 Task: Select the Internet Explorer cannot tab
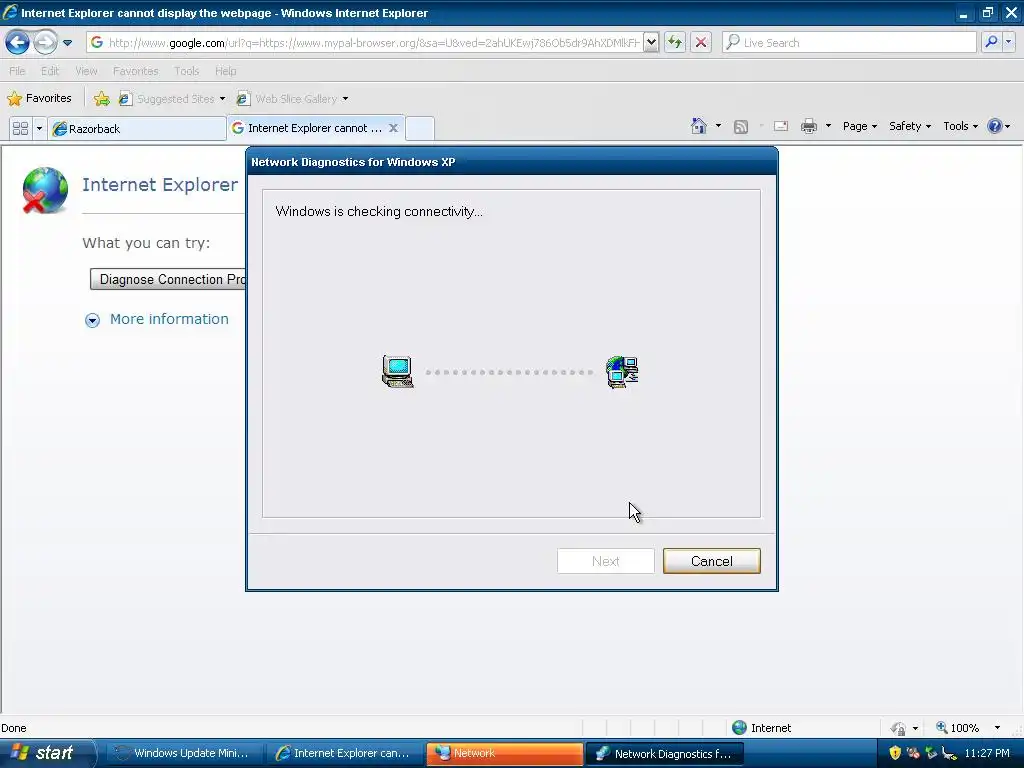(307, 128)
